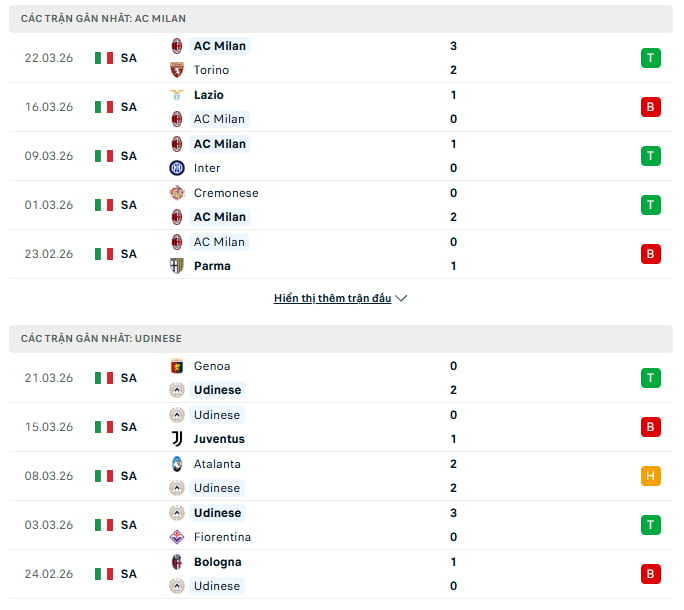Click the Torino club crest icon
The width and height of the screenshot is (684, 610).
point(177,70)
